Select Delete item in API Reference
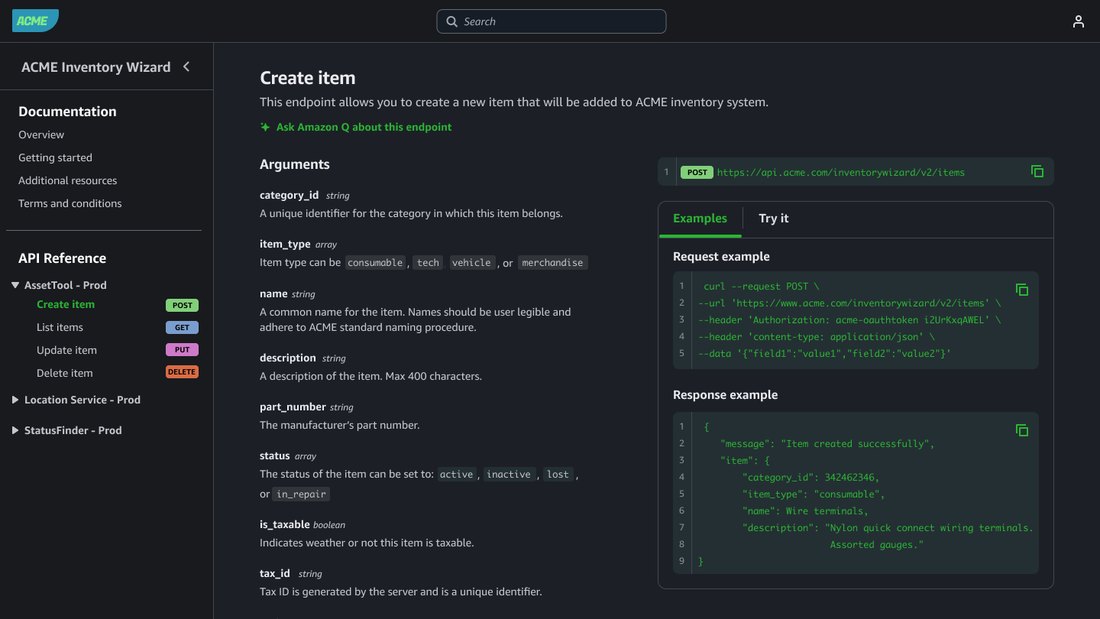The height and width of the screenshot is (619, 1100). coord(65,373)
